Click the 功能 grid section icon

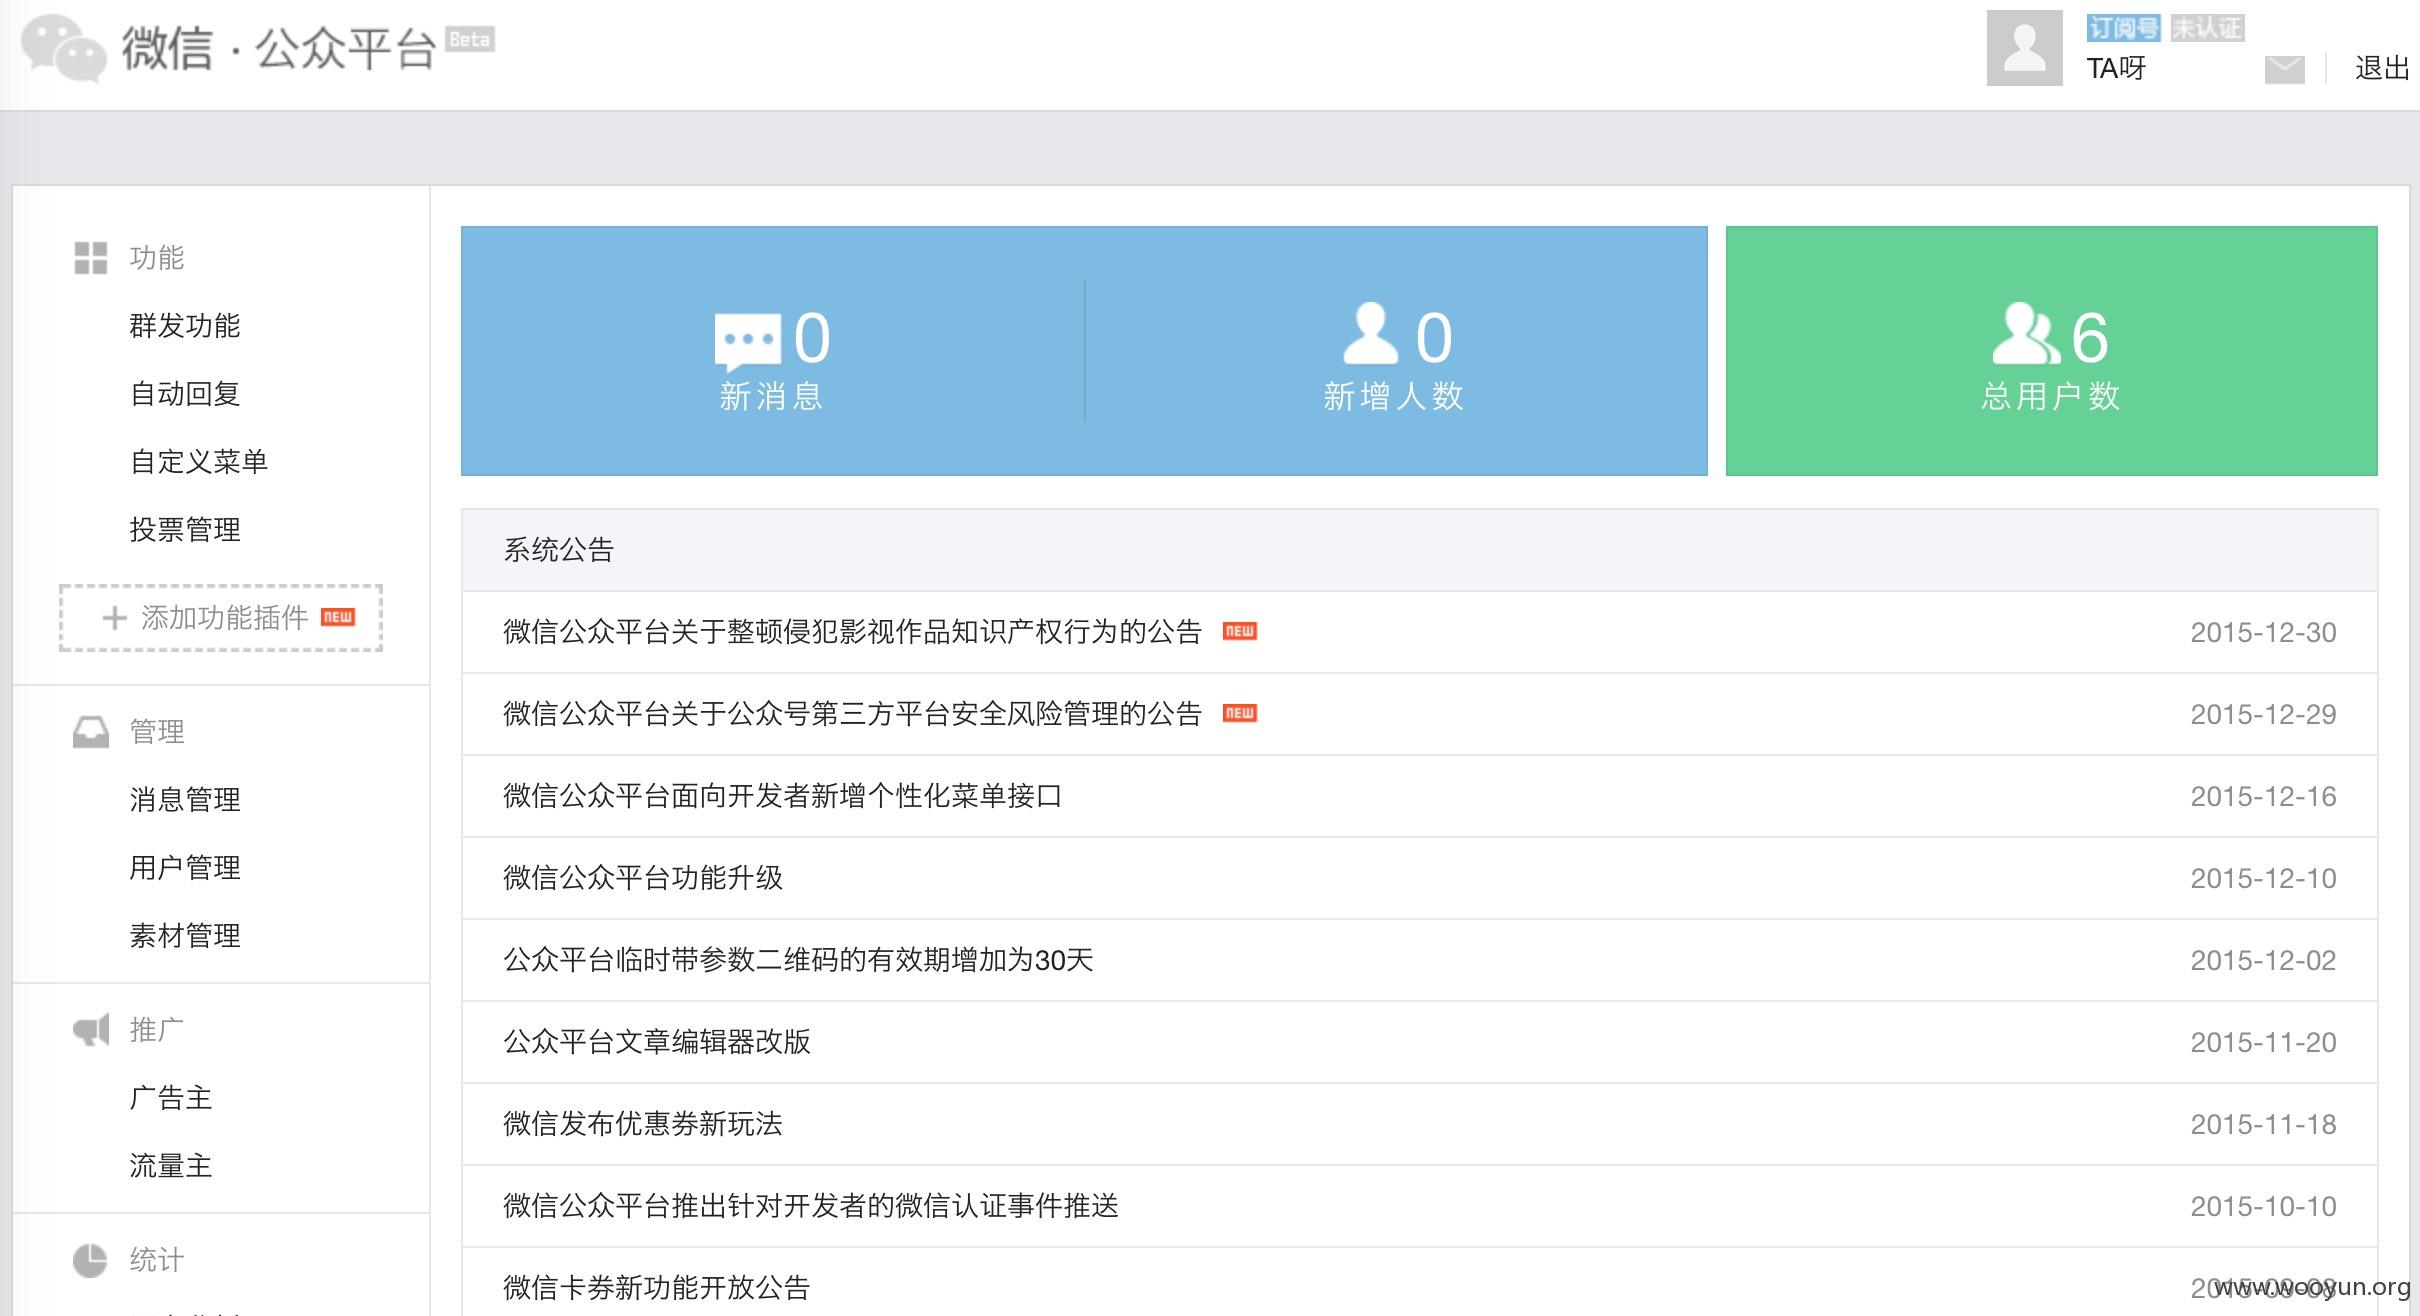(91, 258)
